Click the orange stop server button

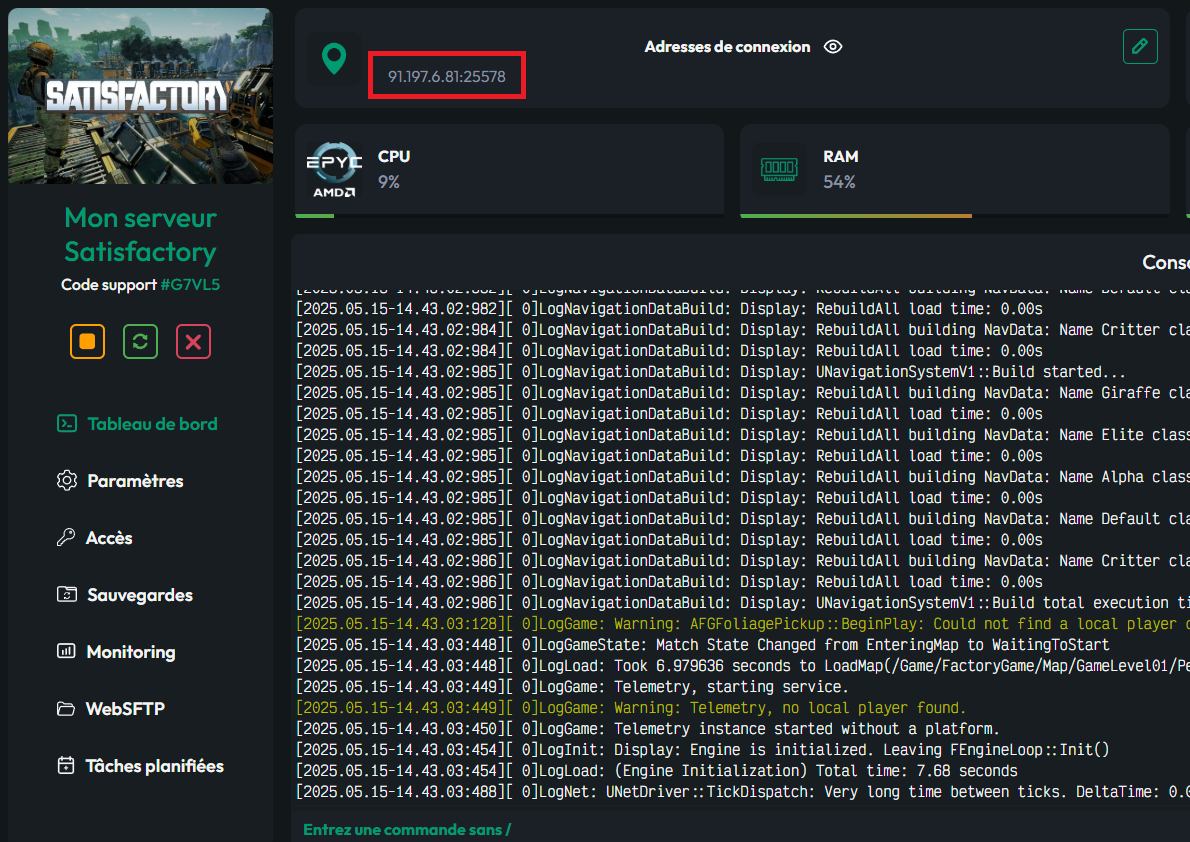click(x=87, y=342)
